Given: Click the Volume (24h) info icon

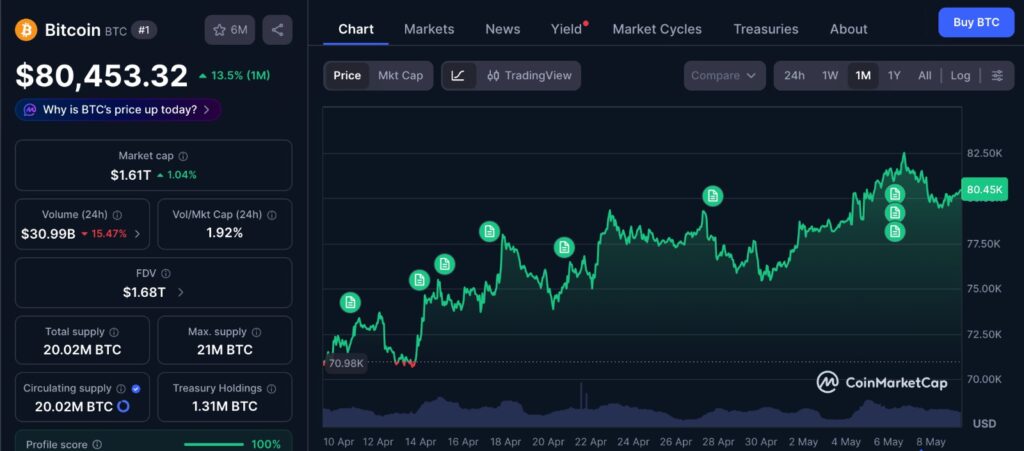Looking at the screenshot, I should [117, 215].
